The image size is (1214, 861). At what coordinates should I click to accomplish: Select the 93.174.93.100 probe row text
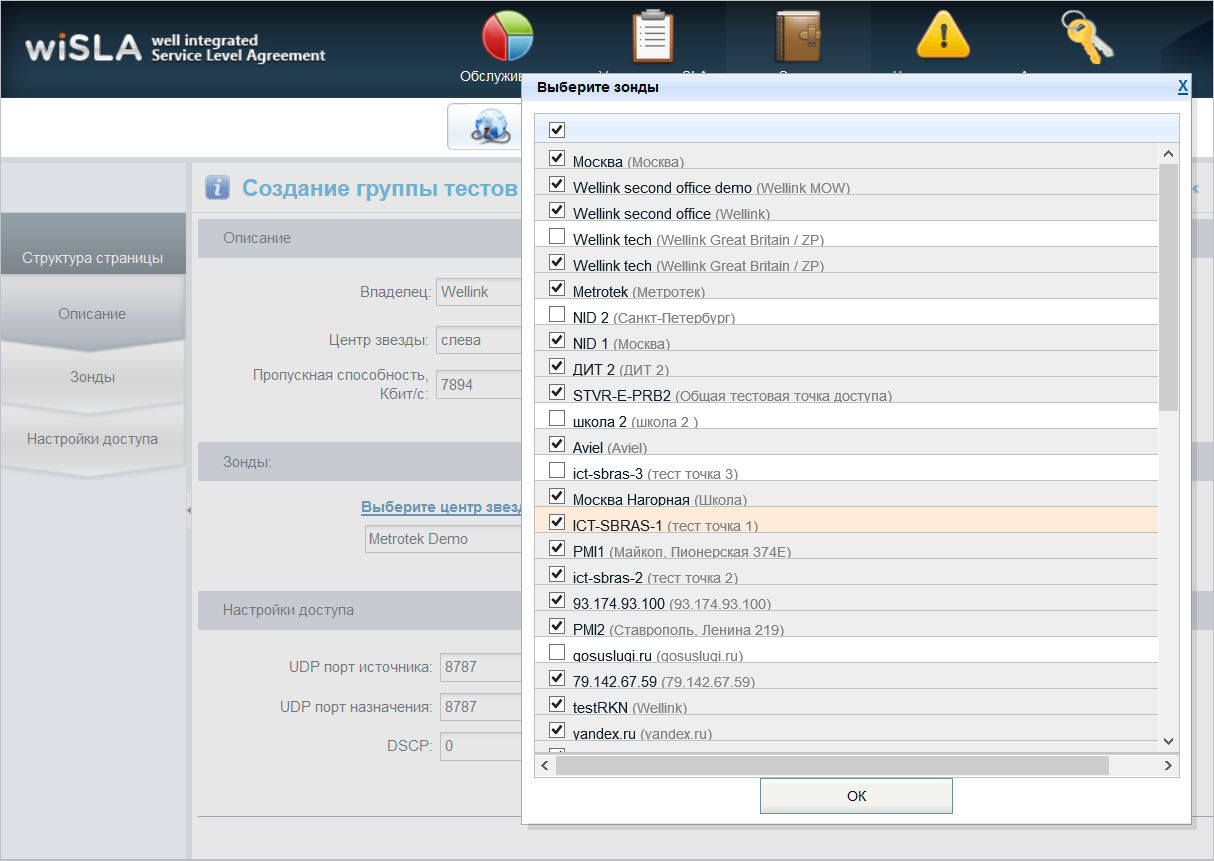672,604
